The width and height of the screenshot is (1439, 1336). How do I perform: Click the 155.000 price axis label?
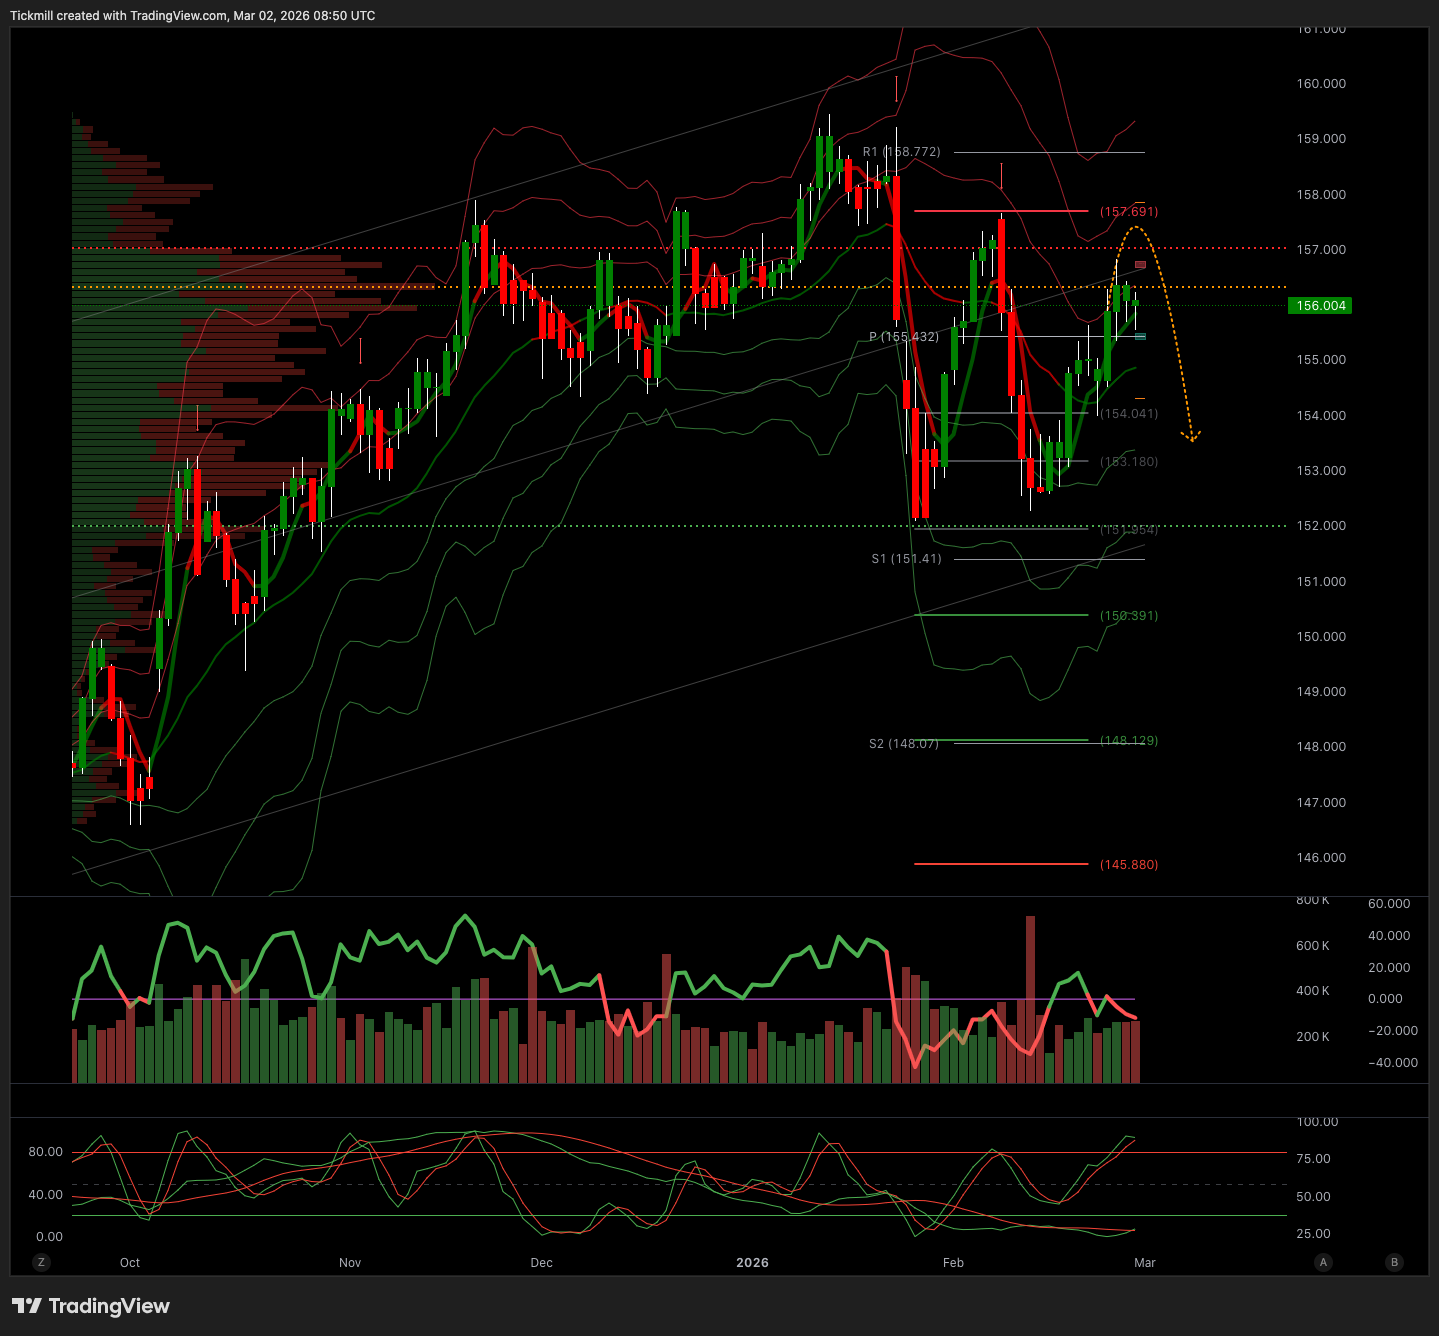click(x=1321, y=360)
